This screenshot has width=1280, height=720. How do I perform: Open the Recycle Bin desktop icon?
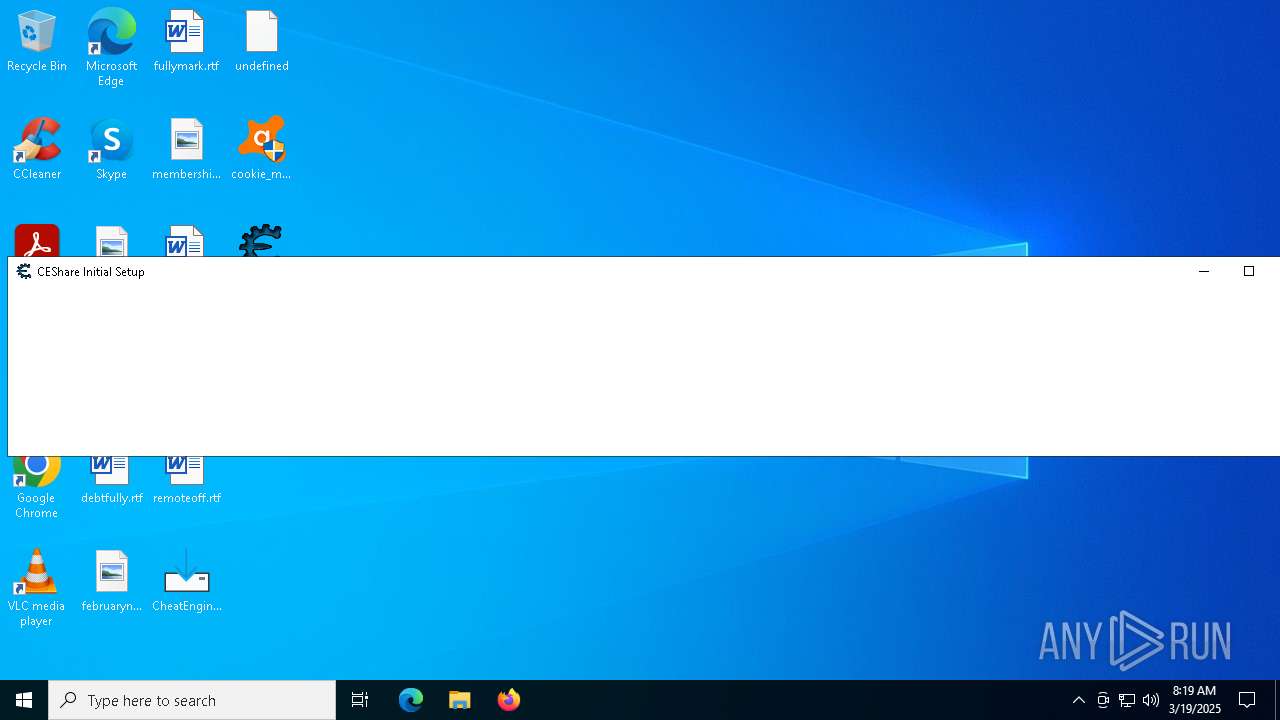(37, 42)
